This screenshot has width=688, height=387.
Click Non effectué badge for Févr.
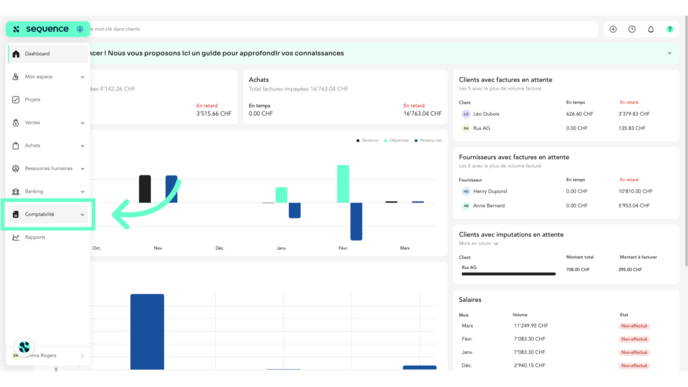point(634,339)
